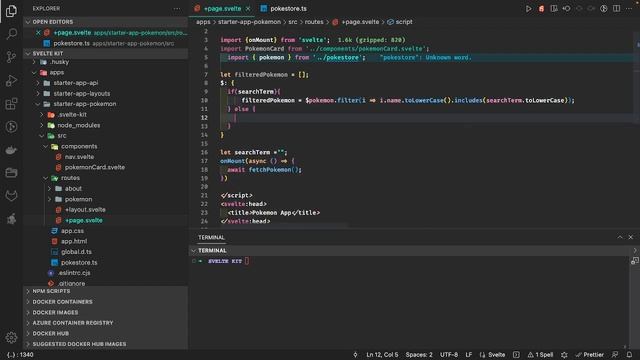640x360 pixels.
Task: Open the Search view in the activity bar
Action: pos(11,33)
